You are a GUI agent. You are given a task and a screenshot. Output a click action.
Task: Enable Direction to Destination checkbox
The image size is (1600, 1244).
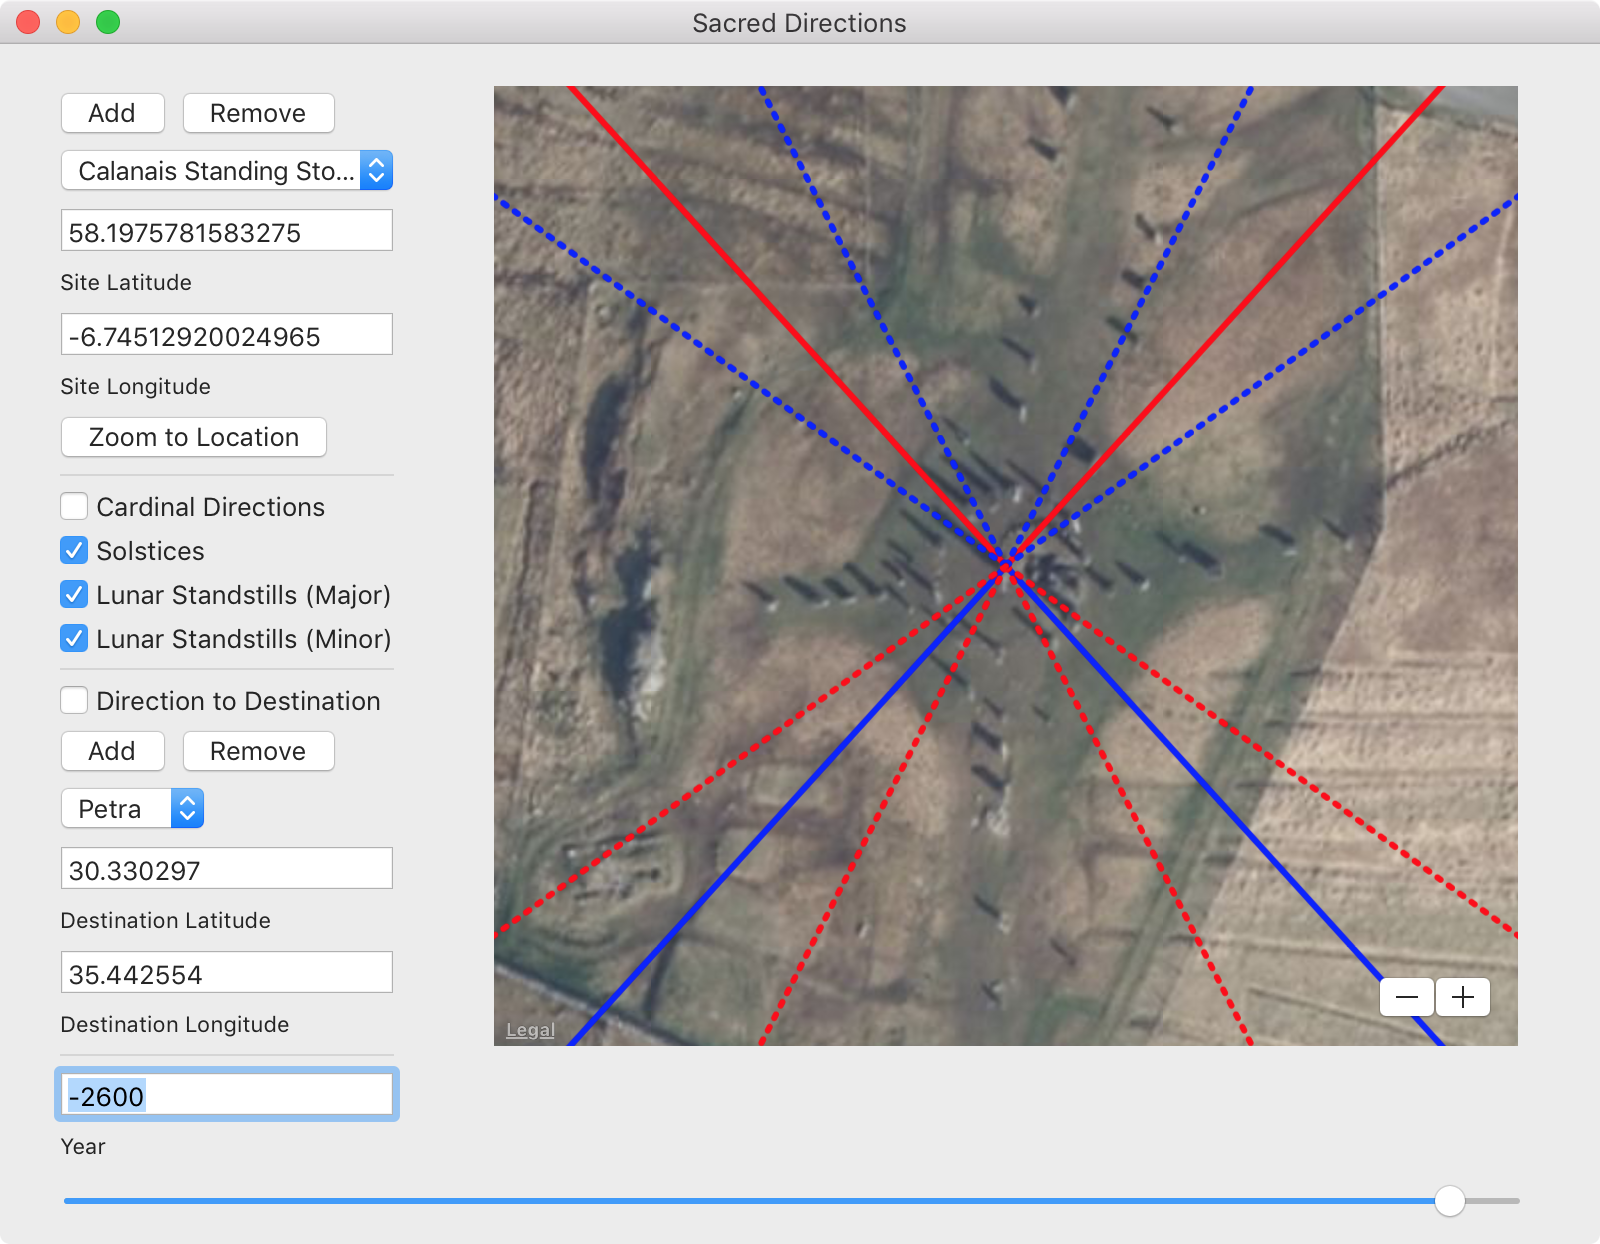(74, 701)
